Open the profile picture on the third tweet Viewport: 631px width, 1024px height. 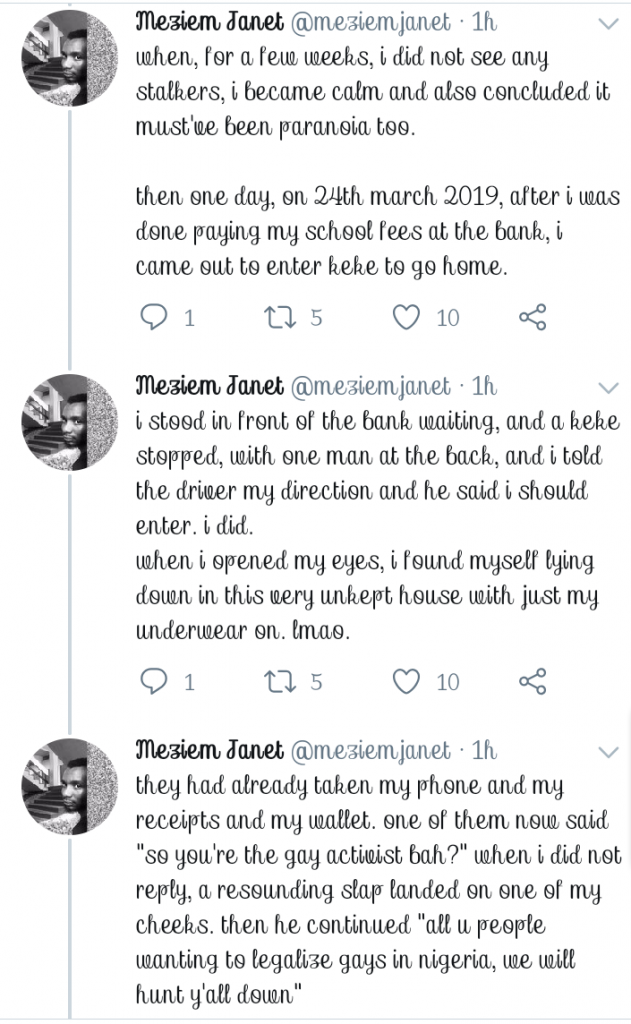click(71, 786)
